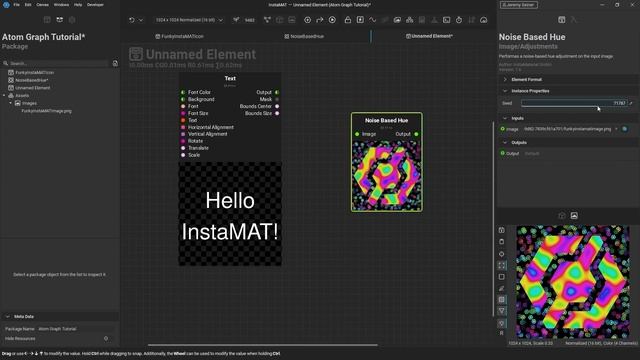Click the Bounds Center output pin
The height and width of the screenshot is (360, 640).
[x=277, y=106]
